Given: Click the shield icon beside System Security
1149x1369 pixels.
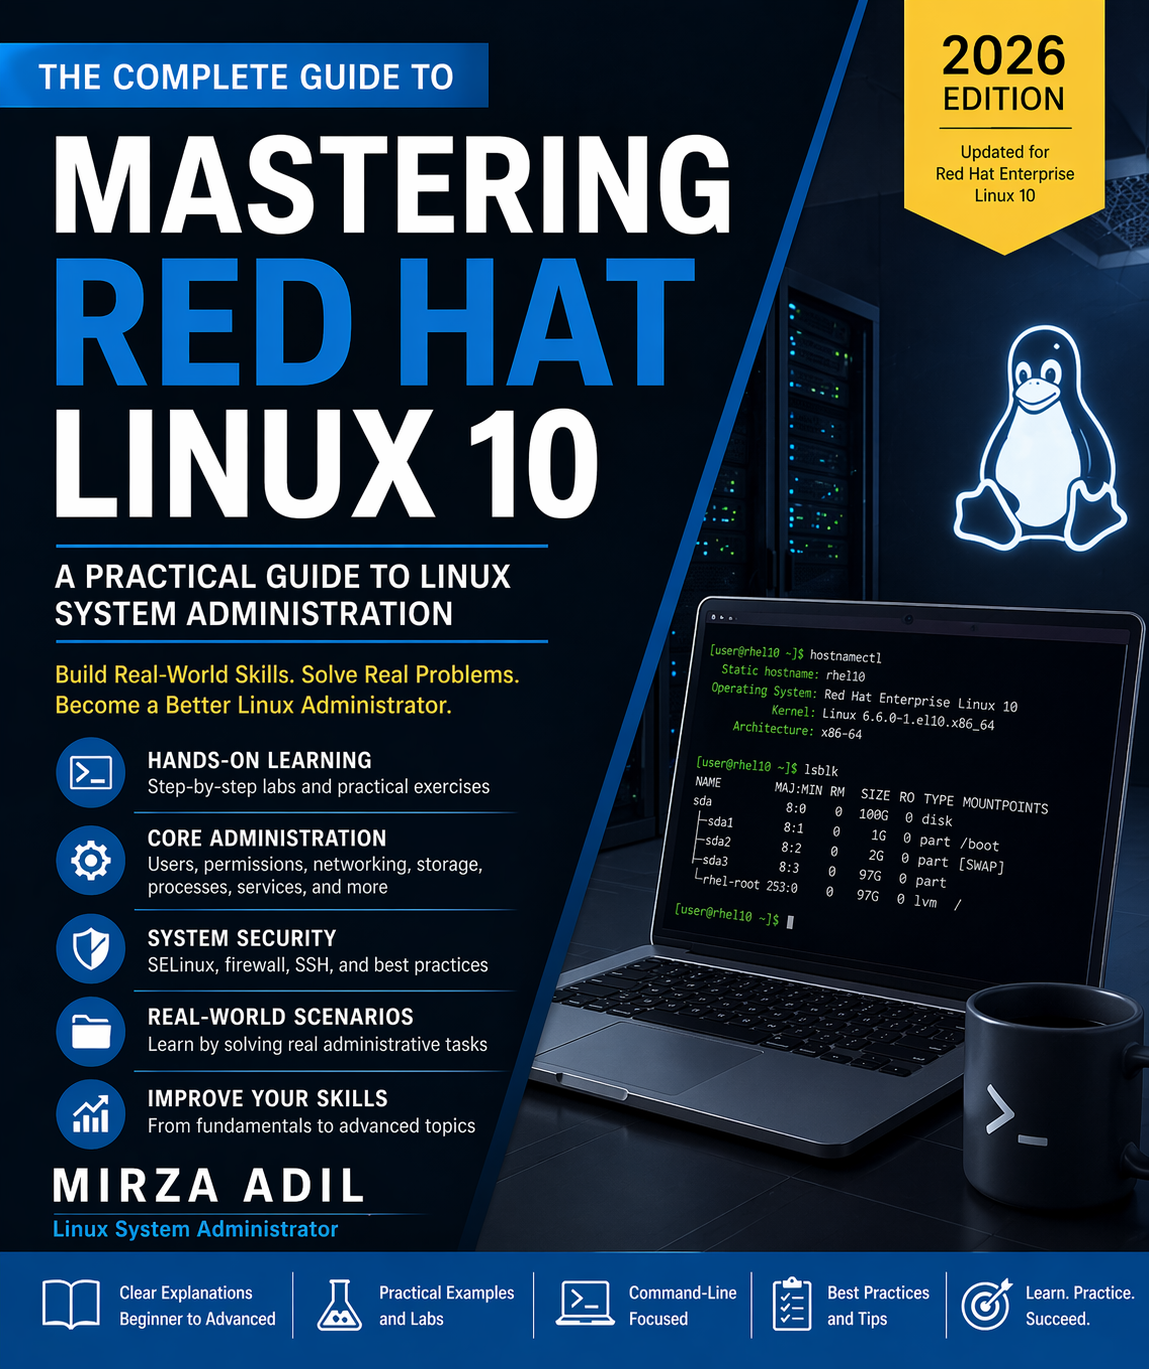Looking at the screenshot, I should pos(91,948).
